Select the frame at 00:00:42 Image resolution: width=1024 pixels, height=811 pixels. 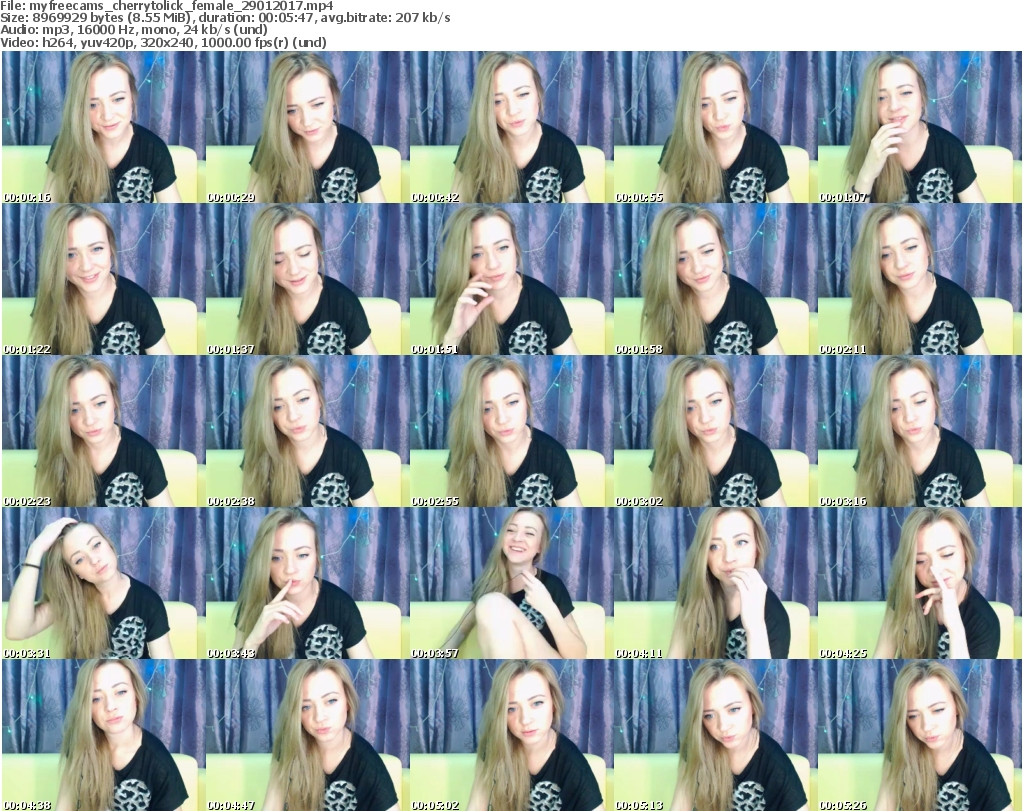point(510,127)
